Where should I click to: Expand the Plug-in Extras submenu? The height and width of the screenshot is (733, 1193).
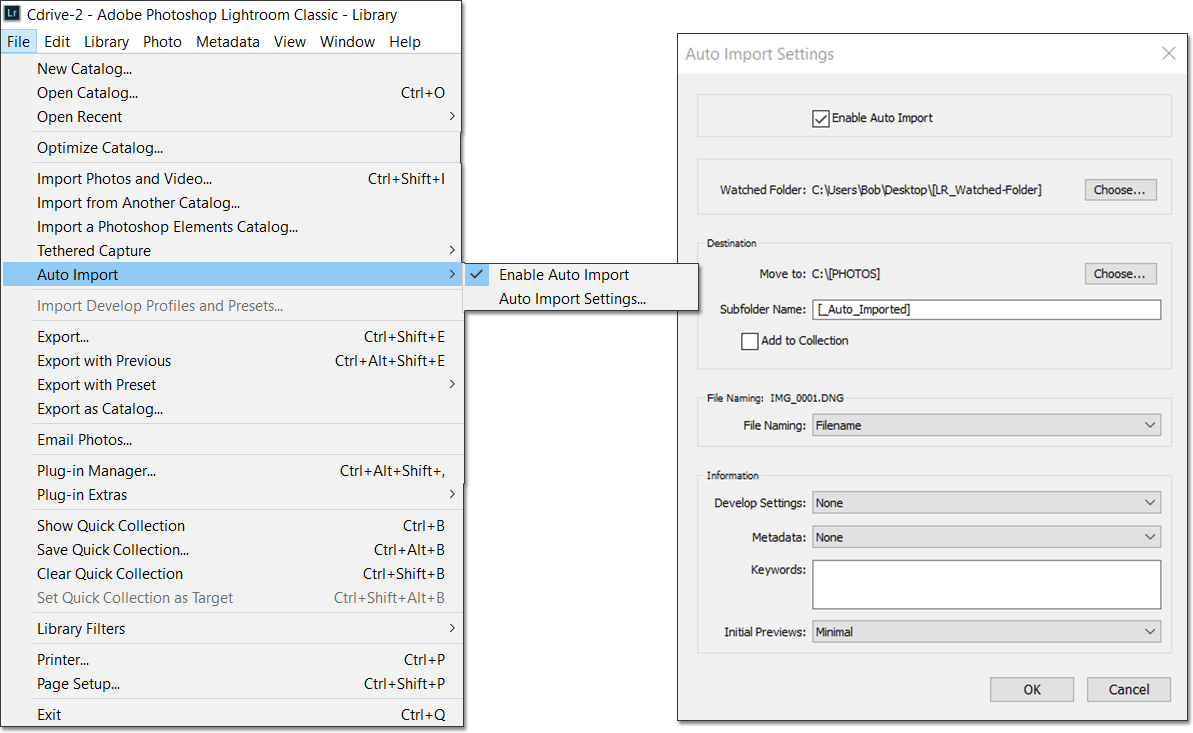point(232,495)
